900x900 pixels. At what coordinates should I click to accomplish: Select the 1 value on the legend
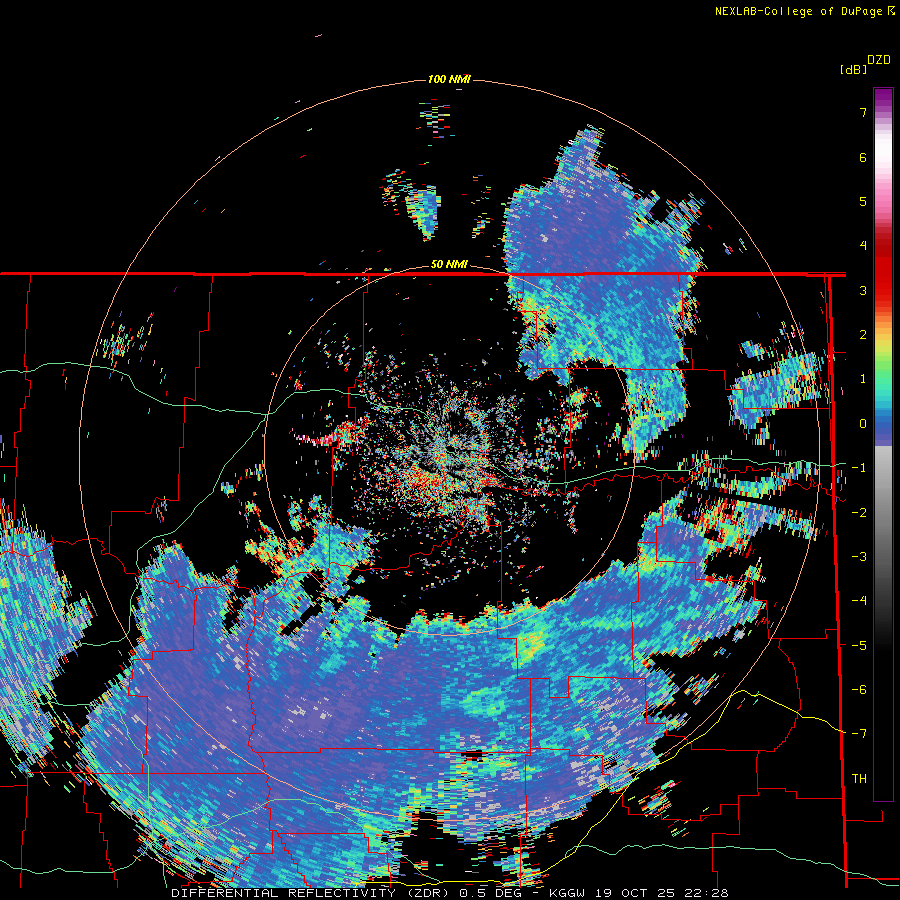pyautogui.click(x=863, y=379)
